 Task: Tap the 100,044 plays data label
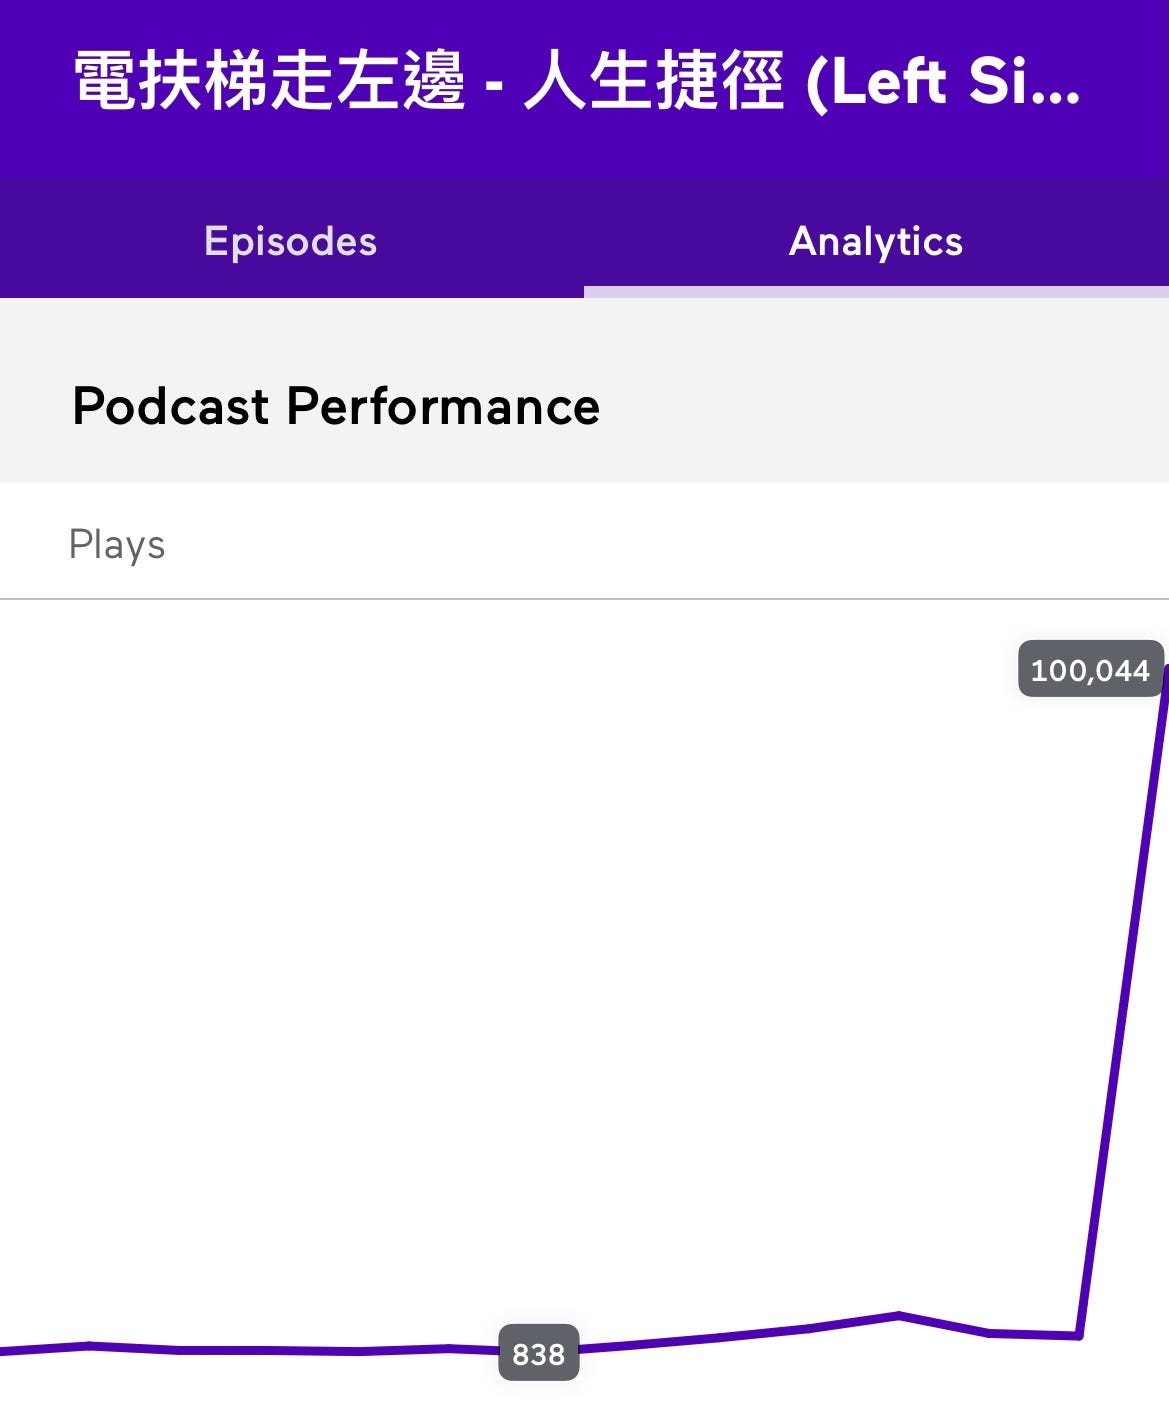[x=1091, y=669]
